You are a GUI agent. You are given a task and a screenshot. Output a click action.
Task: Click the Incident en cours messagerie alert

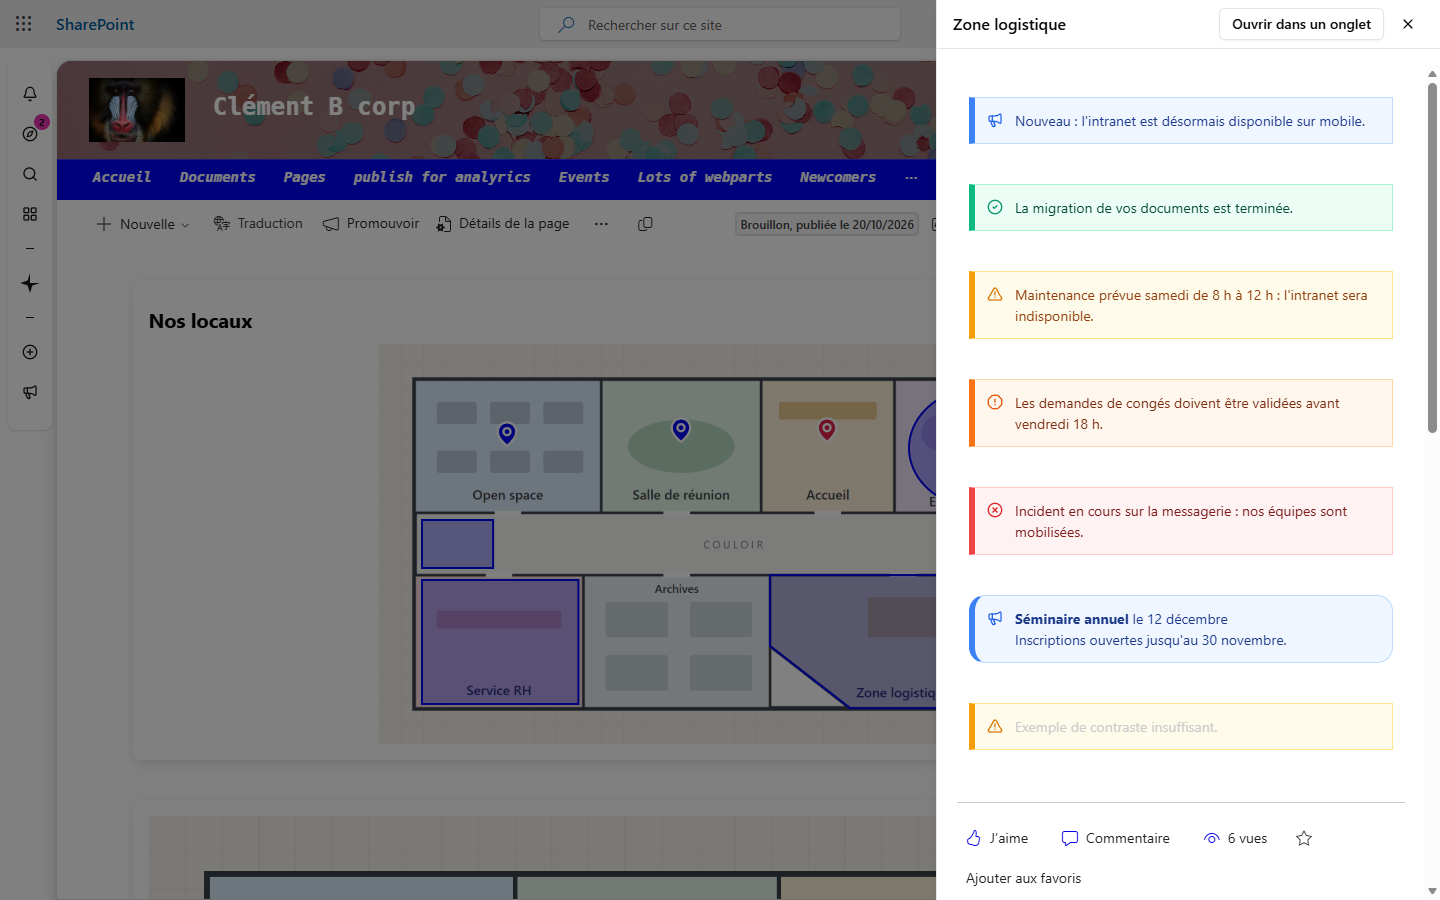[x=1181, y=521]
